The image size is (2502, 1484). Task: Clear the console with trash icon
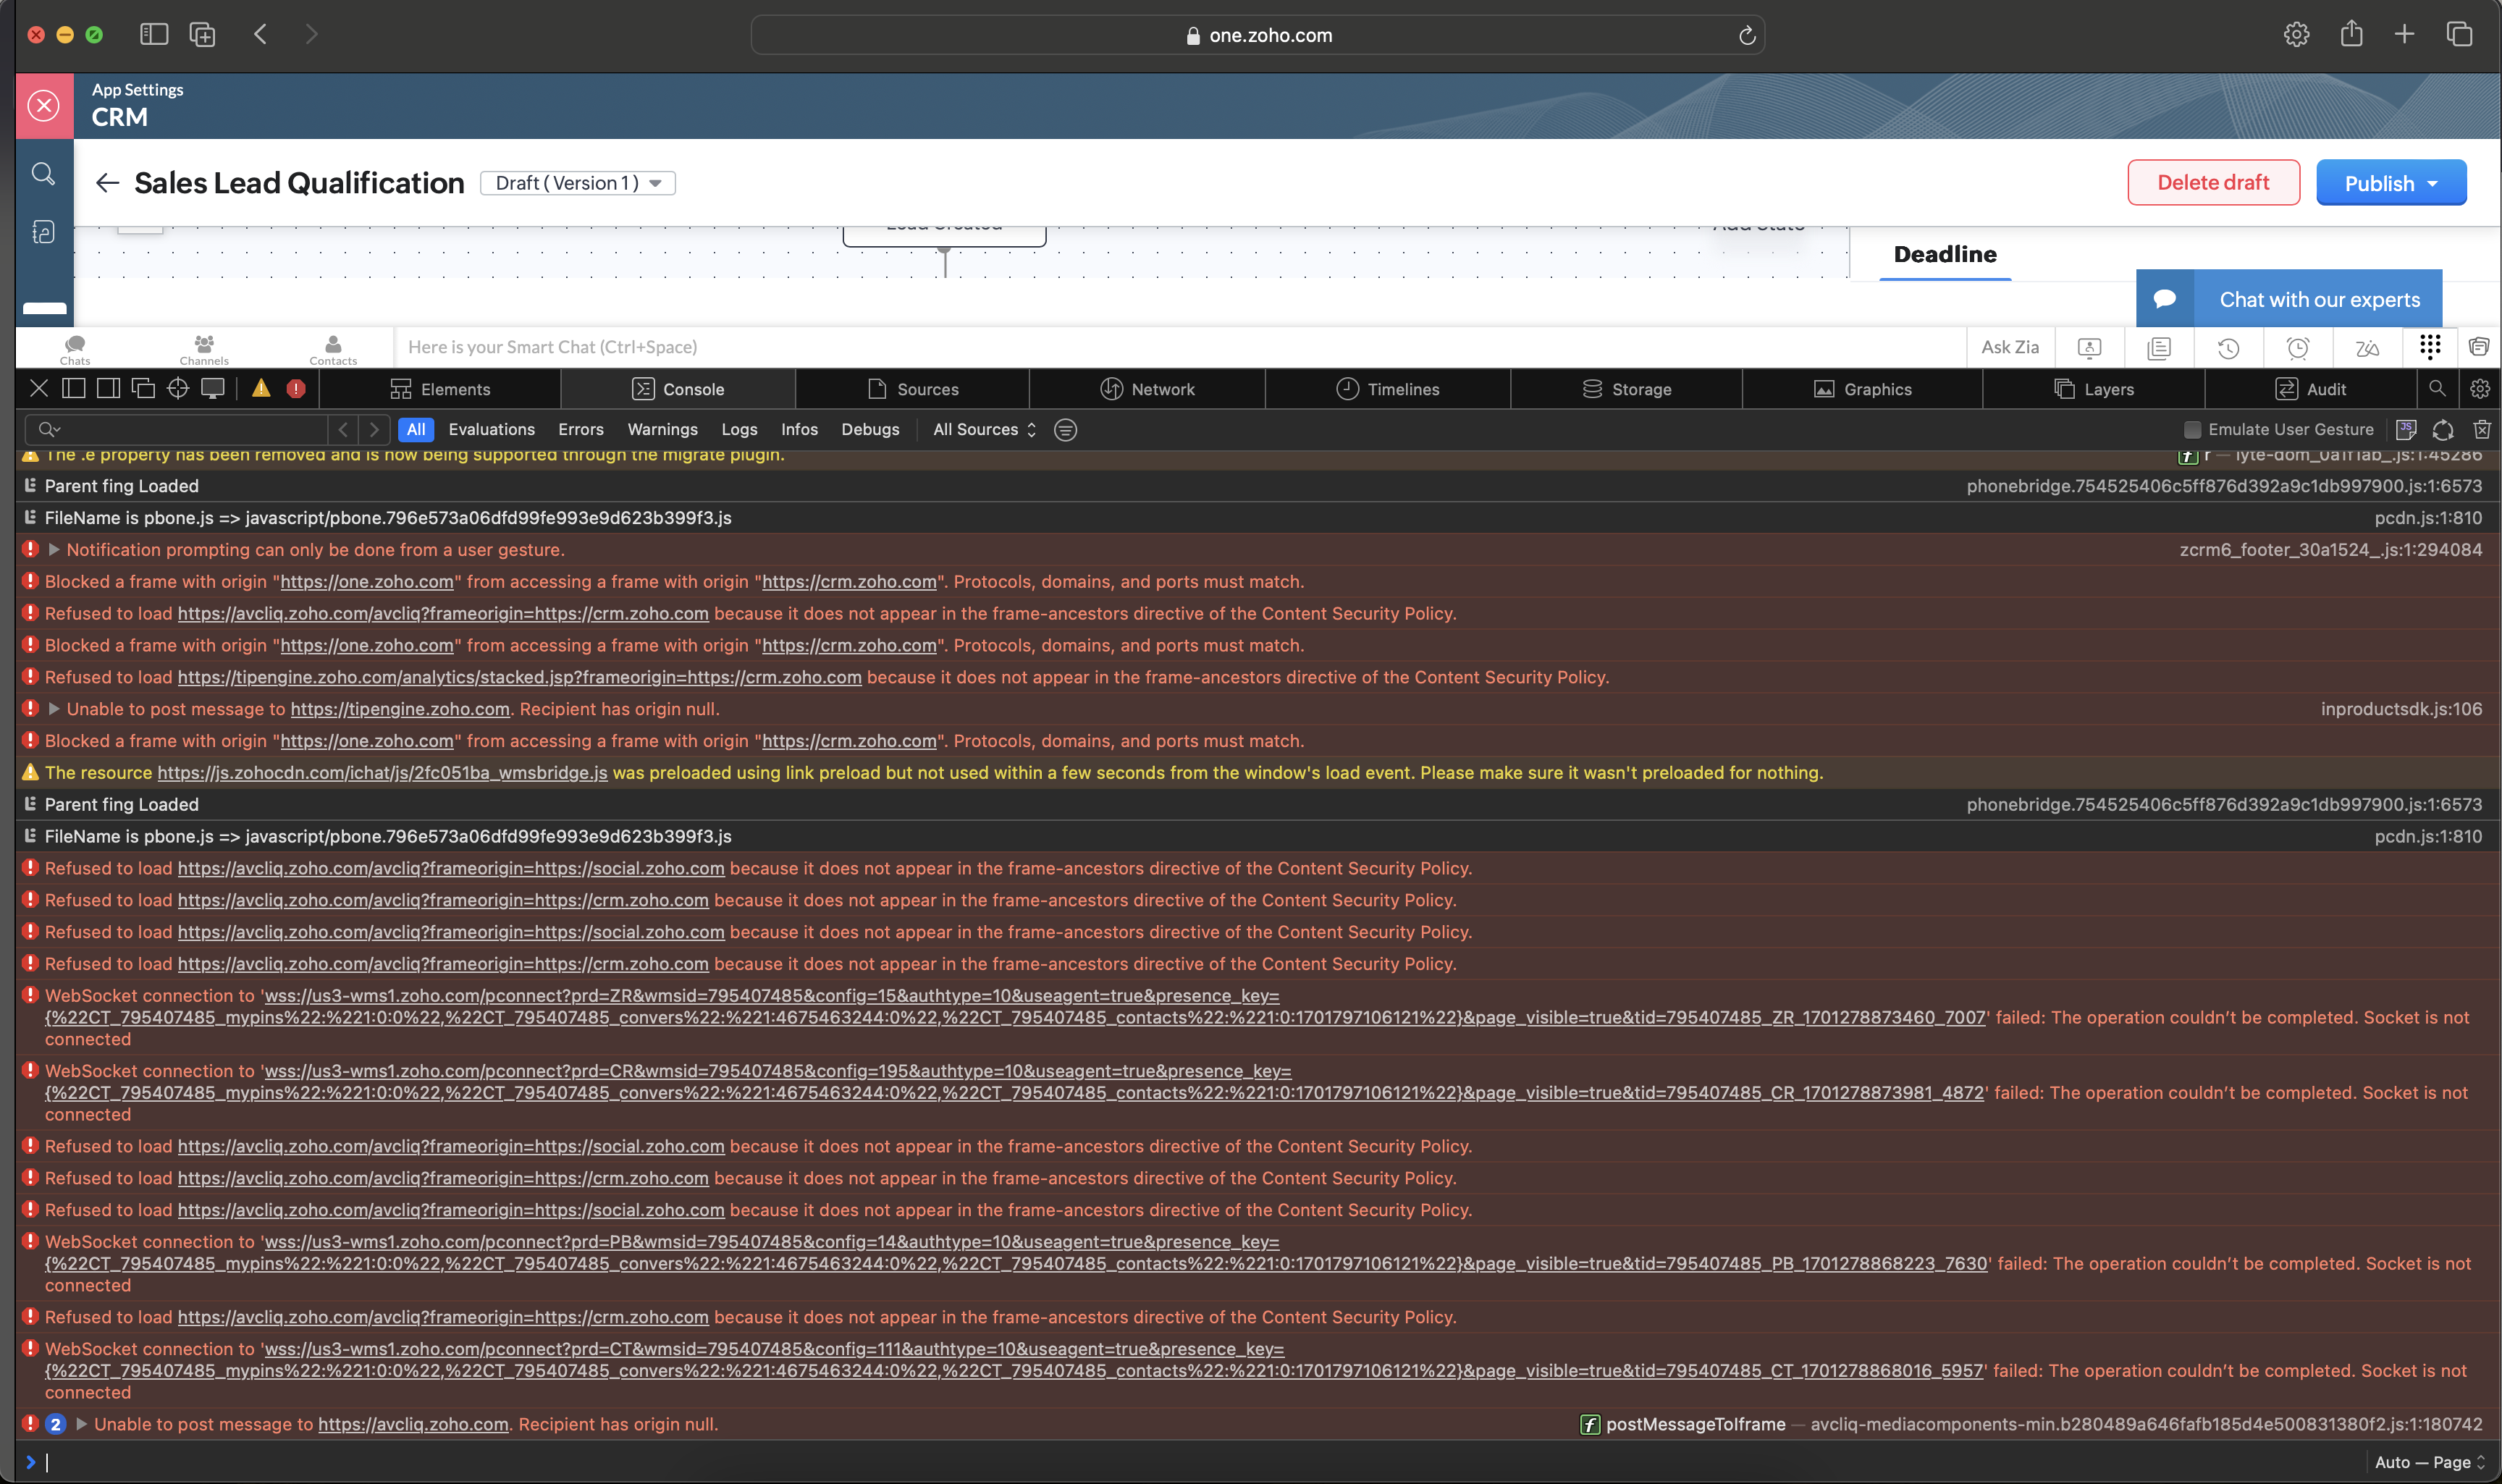(2481, 430)
